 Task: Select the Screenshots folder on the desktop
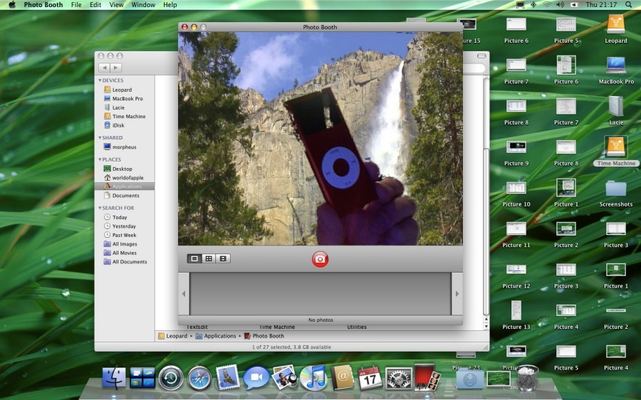pyautogui.click(x=616, y=193)
